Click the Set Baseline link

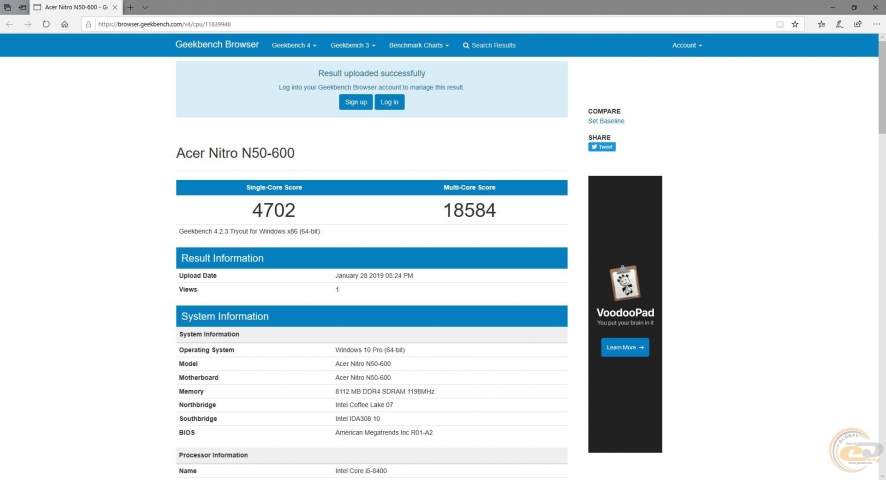606,121
